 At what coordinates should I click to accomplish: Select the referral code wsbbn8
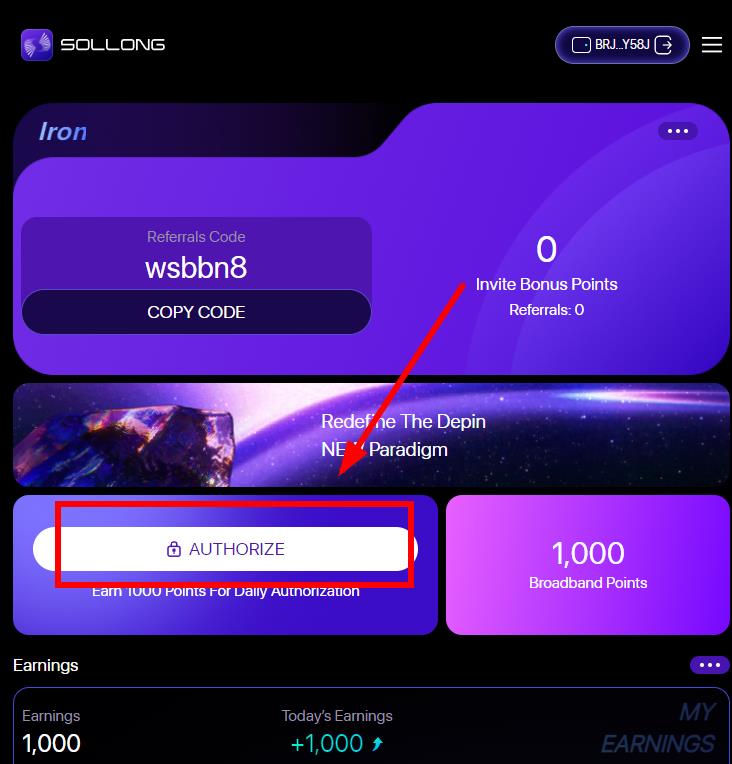tap(196, 267)
